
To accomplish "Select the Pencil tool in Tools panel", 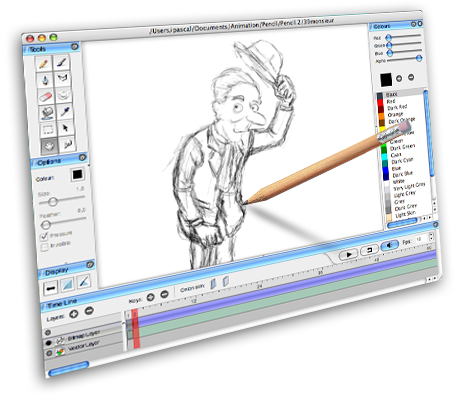I will (44, 64).
